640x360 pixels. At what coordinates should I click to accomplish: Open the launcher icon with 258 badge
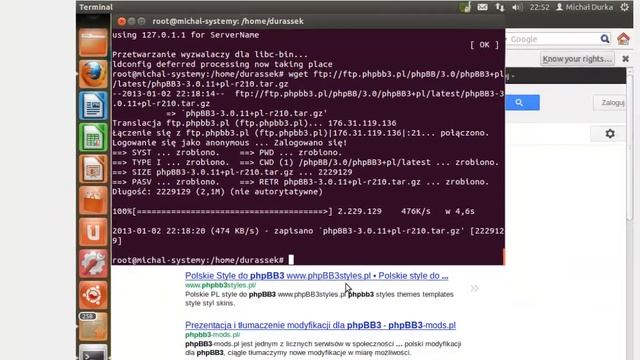[93, 327]
